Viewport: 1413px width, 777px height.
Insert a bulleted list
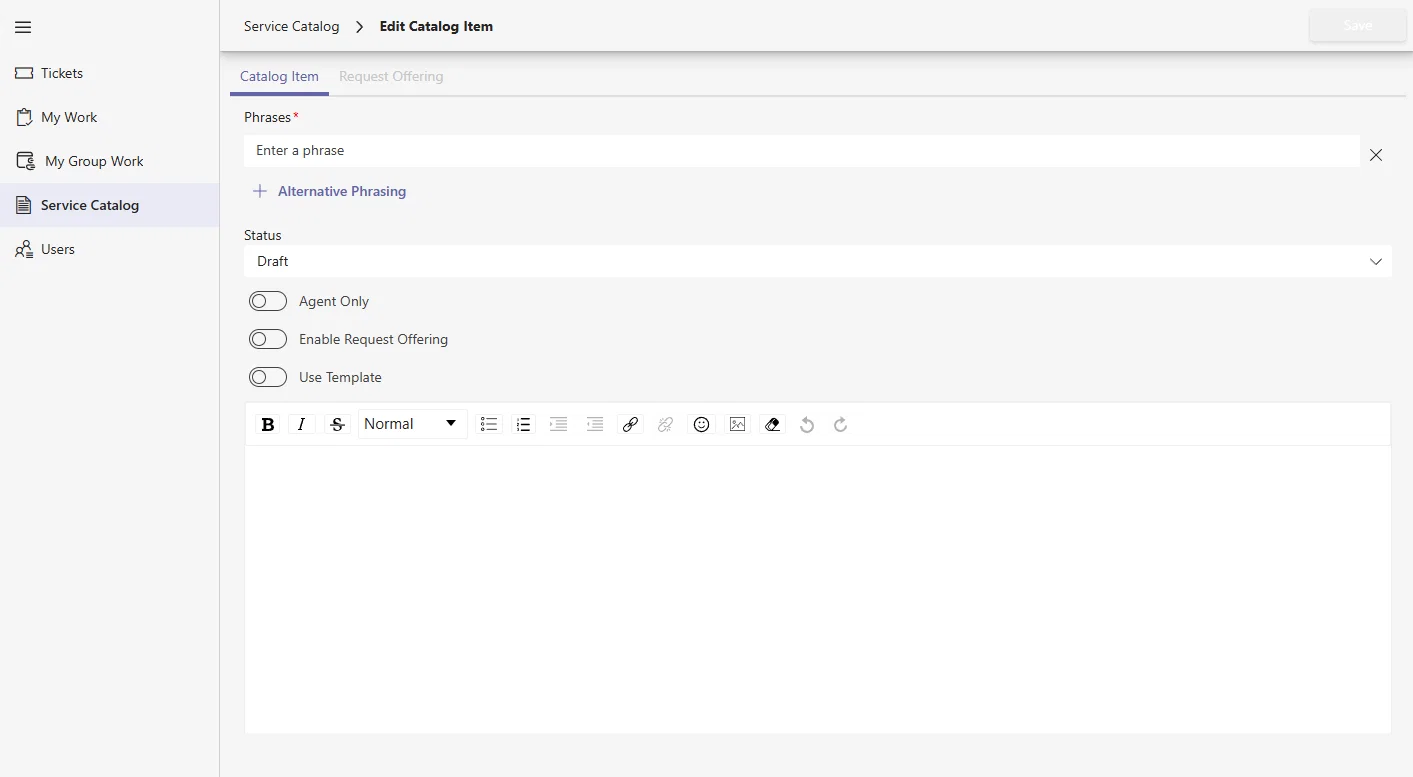tap(489, 425)
